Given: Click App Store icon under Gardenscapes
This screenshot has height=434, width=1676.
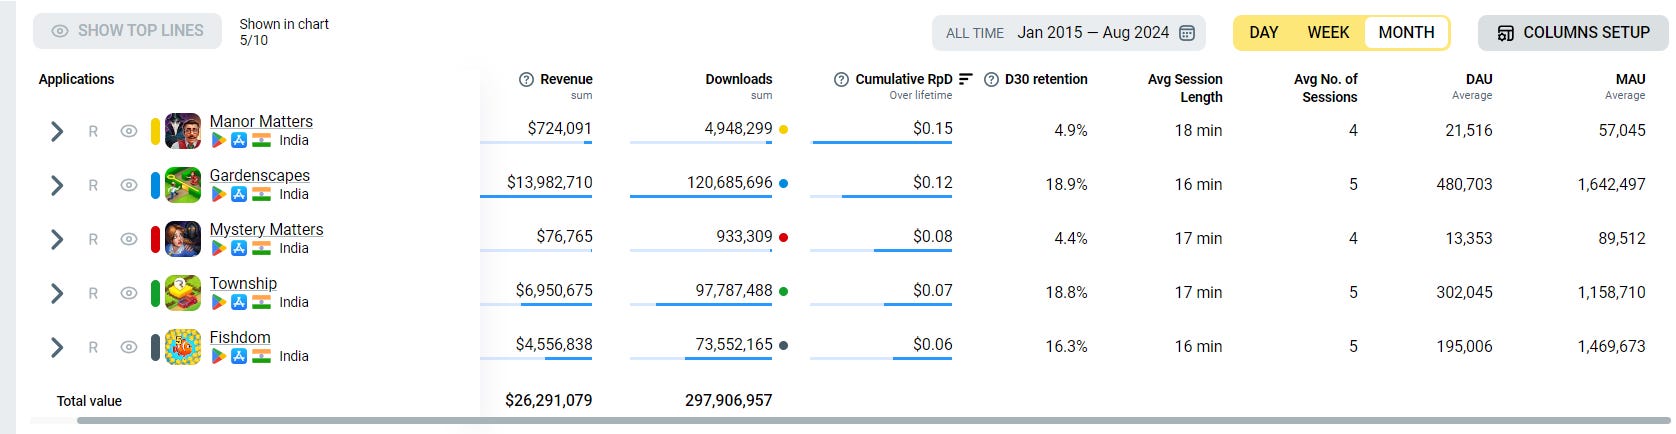Looking at the screenshot, I should (239, 195).
